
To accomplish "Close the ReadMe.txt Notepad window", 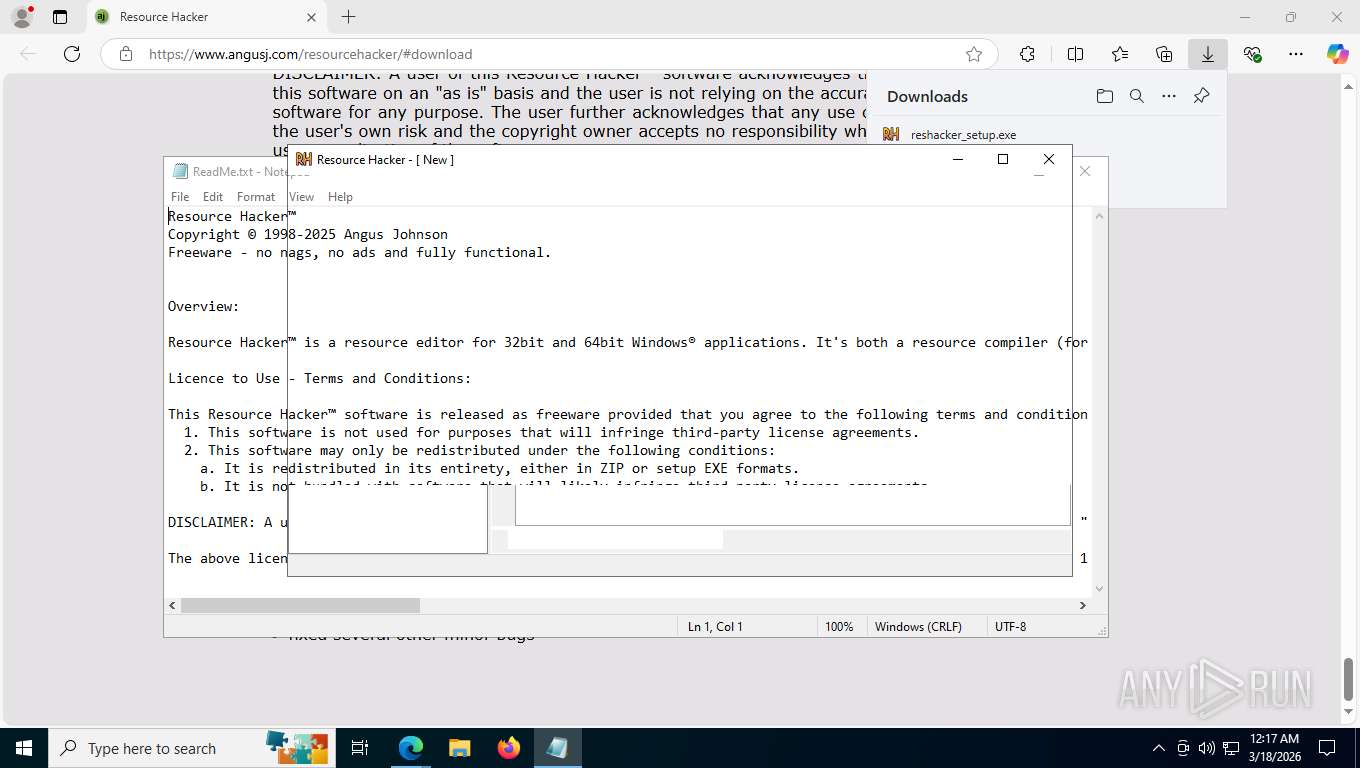I will click(x=1085, y=171).
